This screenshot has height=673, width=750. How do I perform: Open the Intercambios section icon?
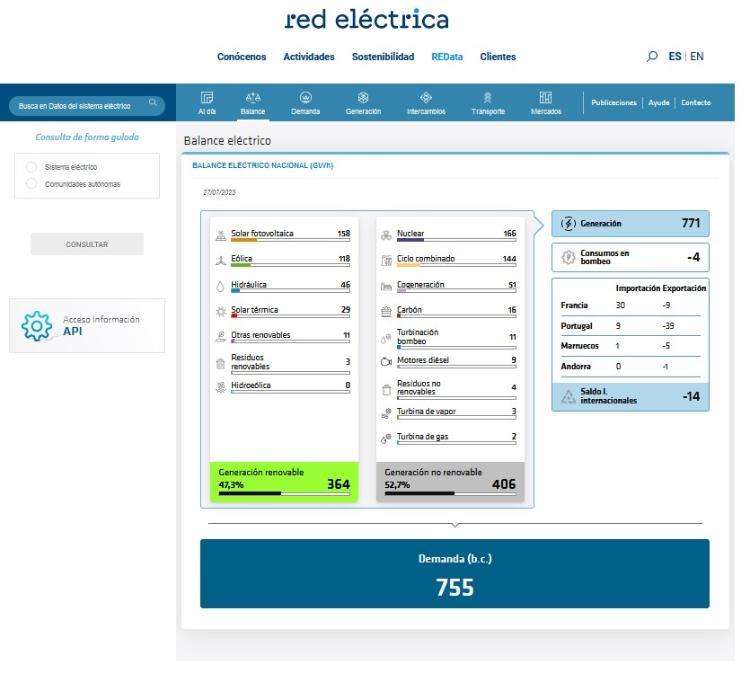426,98
